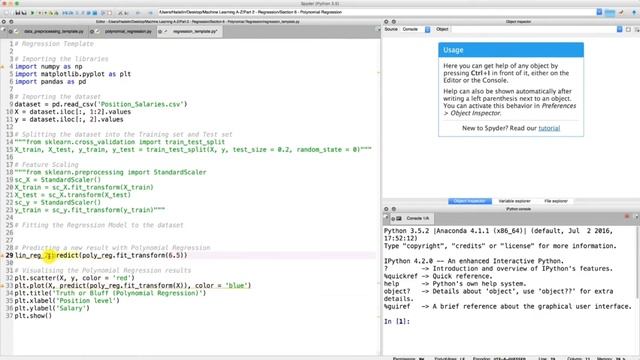Go to previous cursor position arrow
Viewport: 640px width, 360px height.
point(138,13)
